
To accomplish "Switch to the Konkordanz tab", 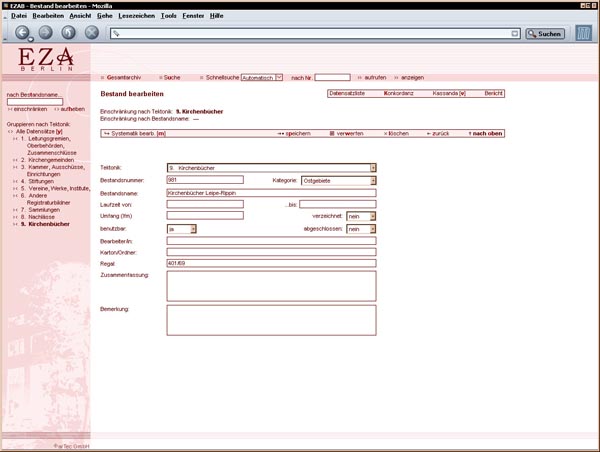I will [x=398, y=93].
